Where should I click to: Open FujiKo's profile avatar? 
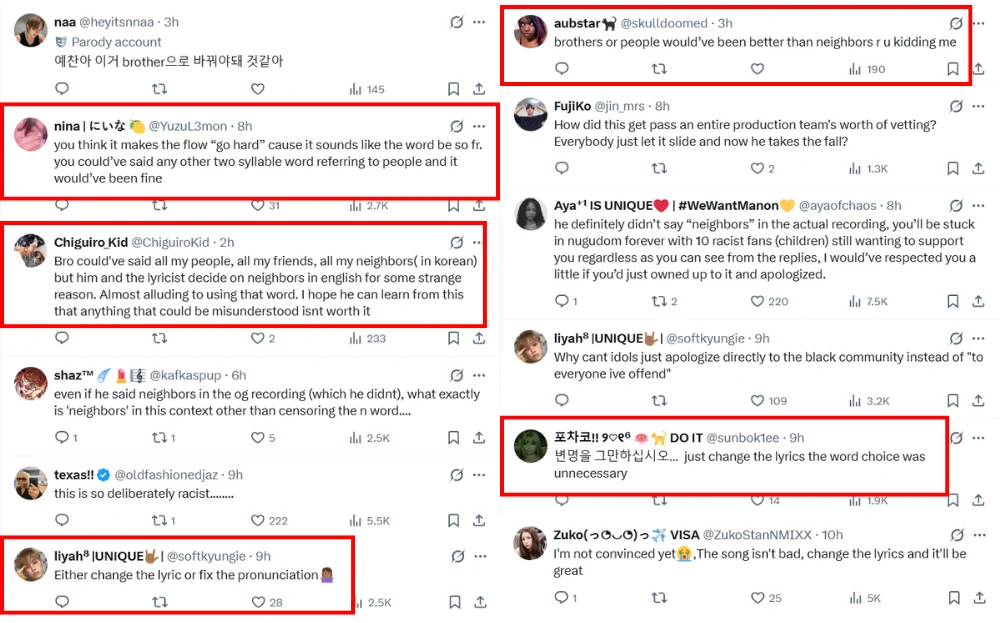530,115
